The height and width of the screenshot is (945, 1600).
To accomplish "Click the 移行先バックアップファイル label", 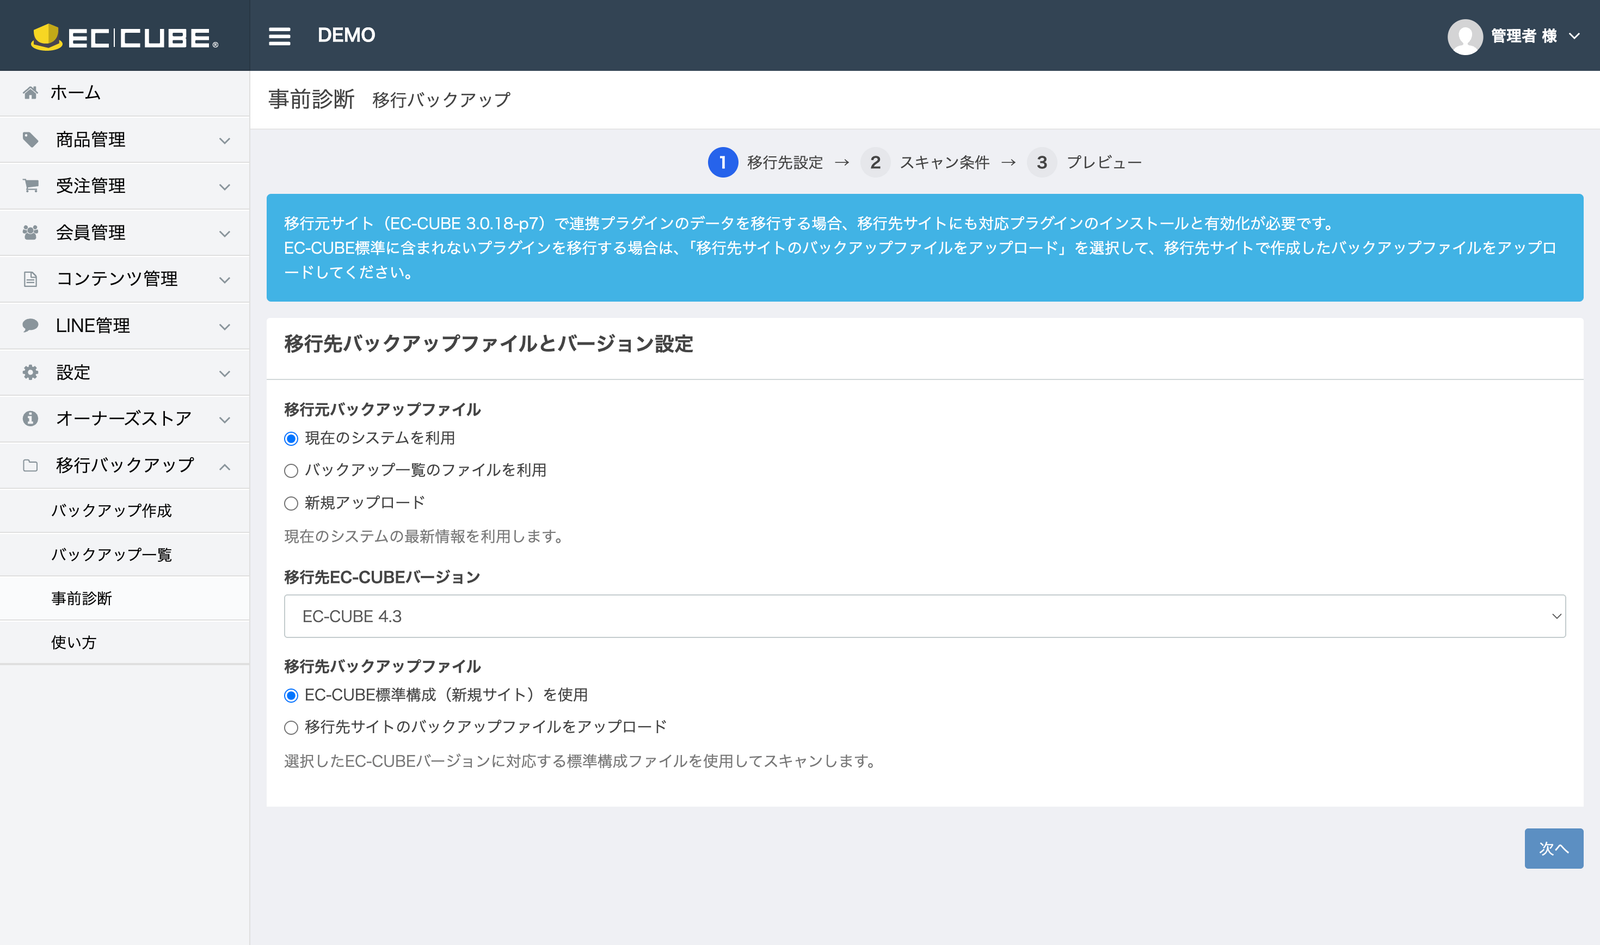I will tap(382, 666).
